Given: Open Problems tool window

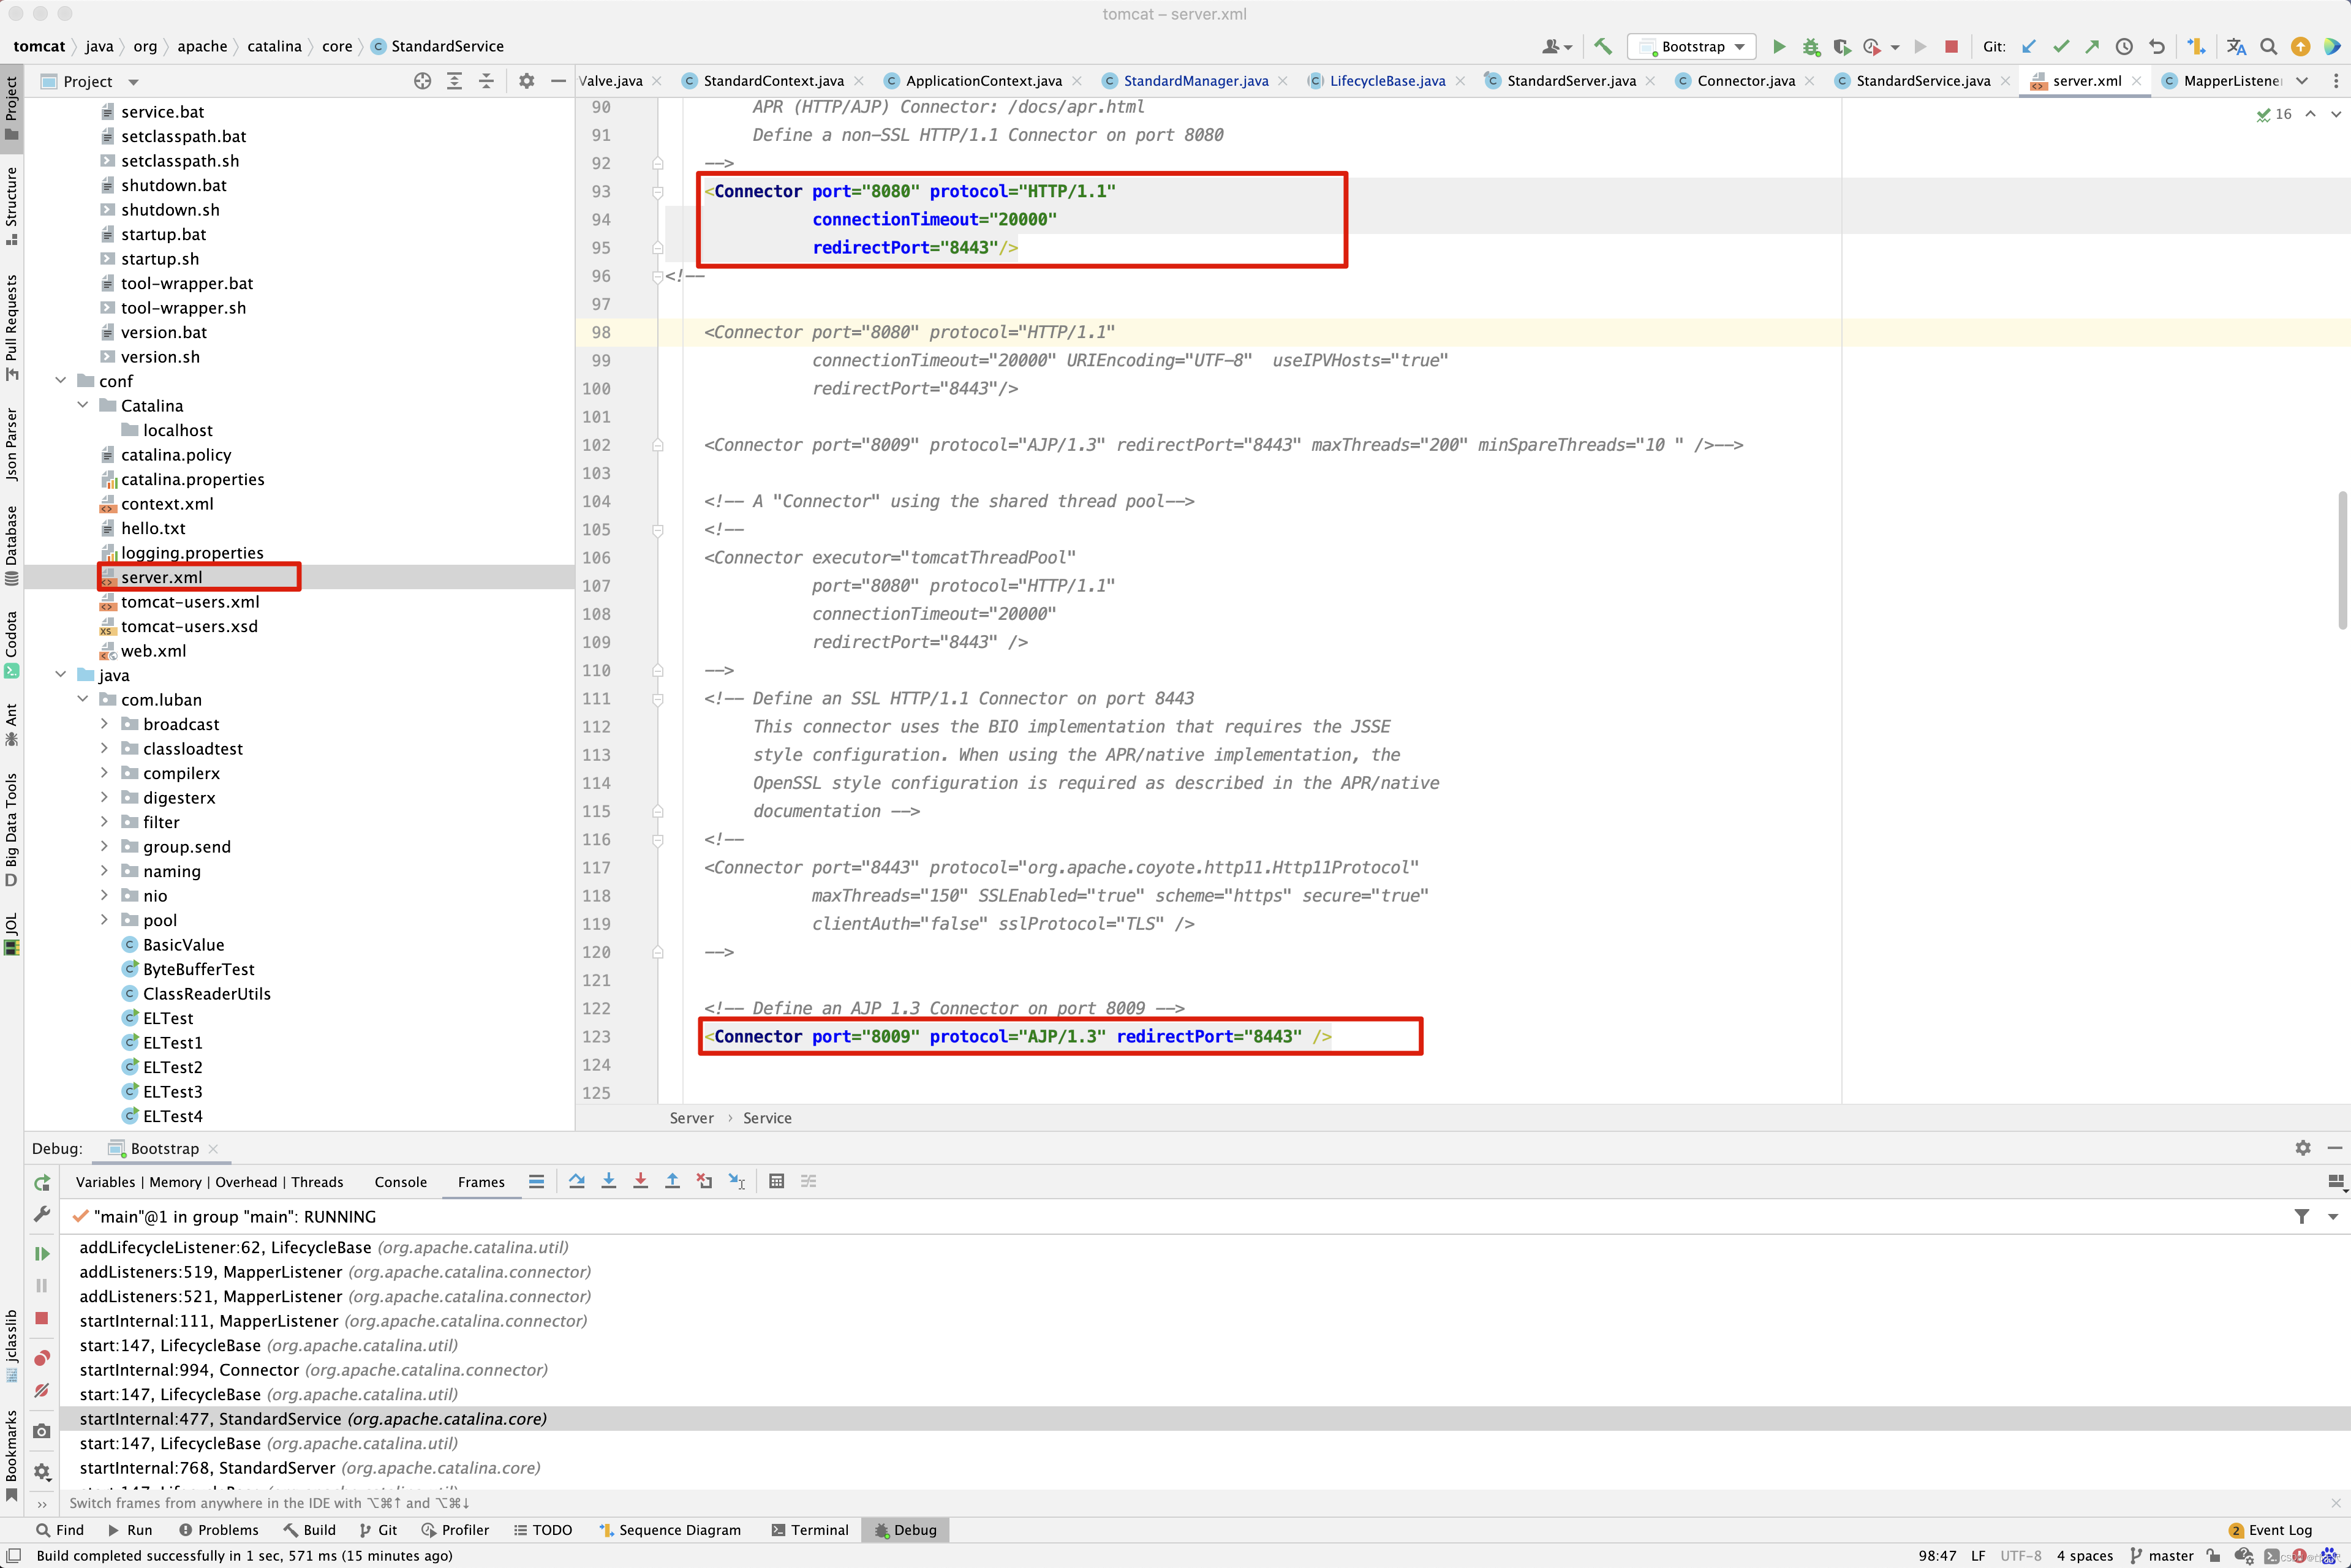Looking at the screenshot, I should [x=218, y=1530].
